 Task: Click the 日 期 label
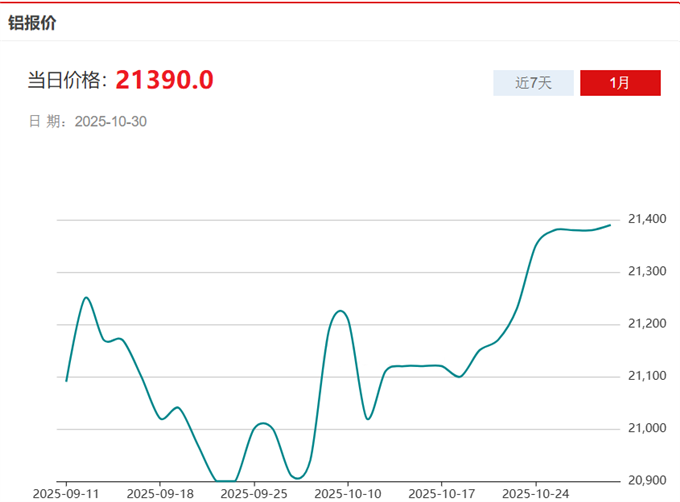46,122
